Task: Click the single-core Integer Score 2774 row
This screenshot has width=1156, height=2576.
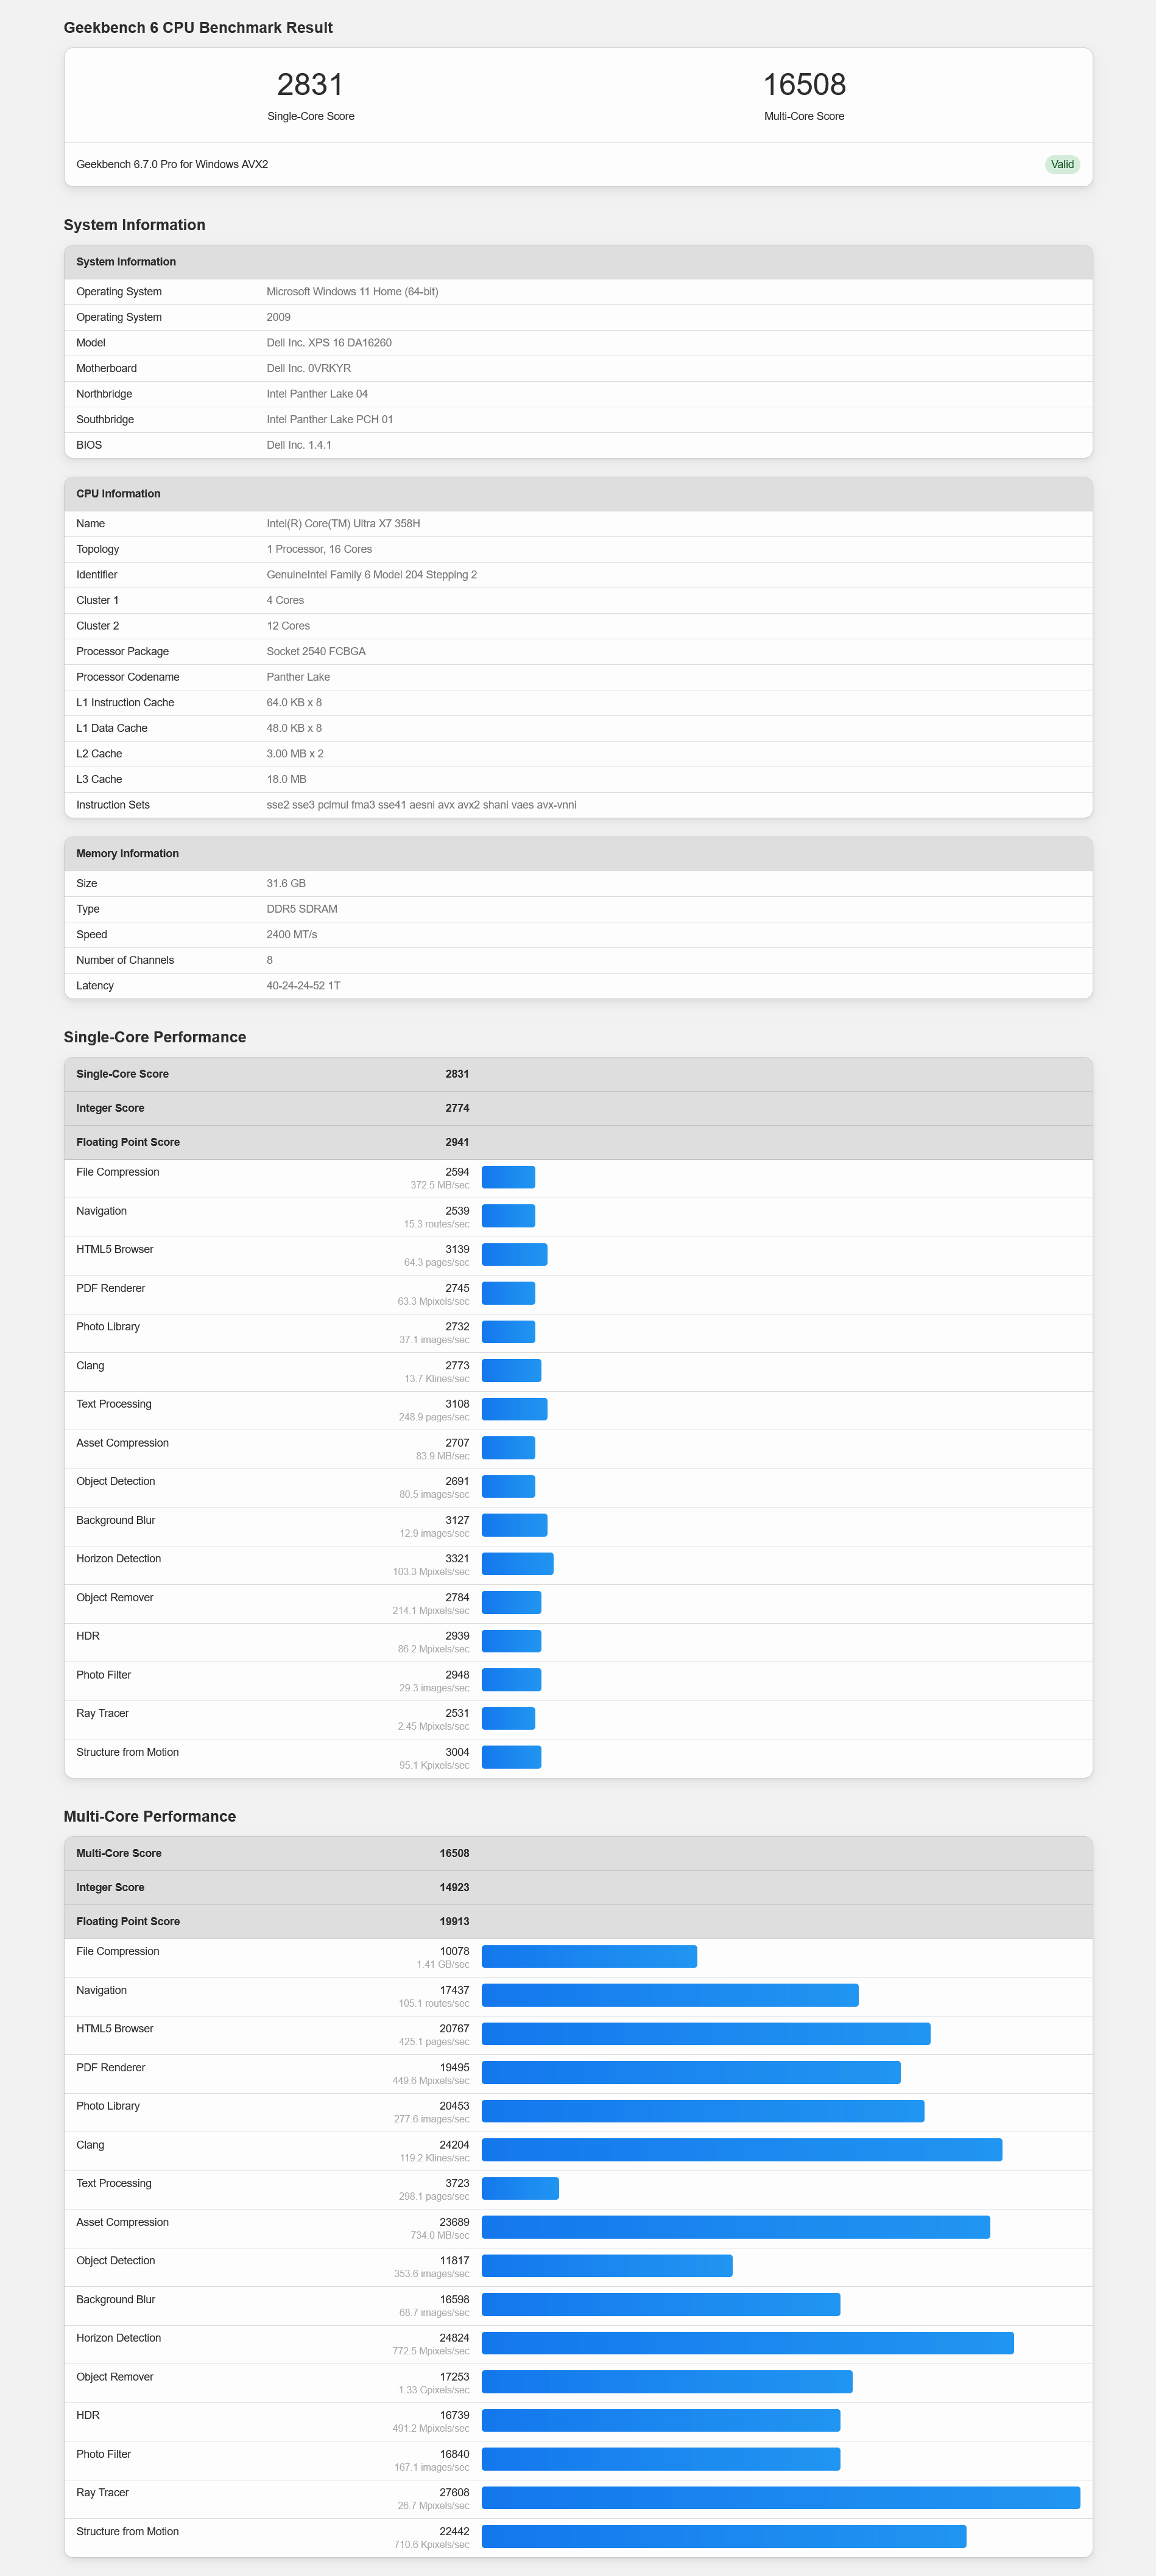Action: click(x=578, y=1108)
